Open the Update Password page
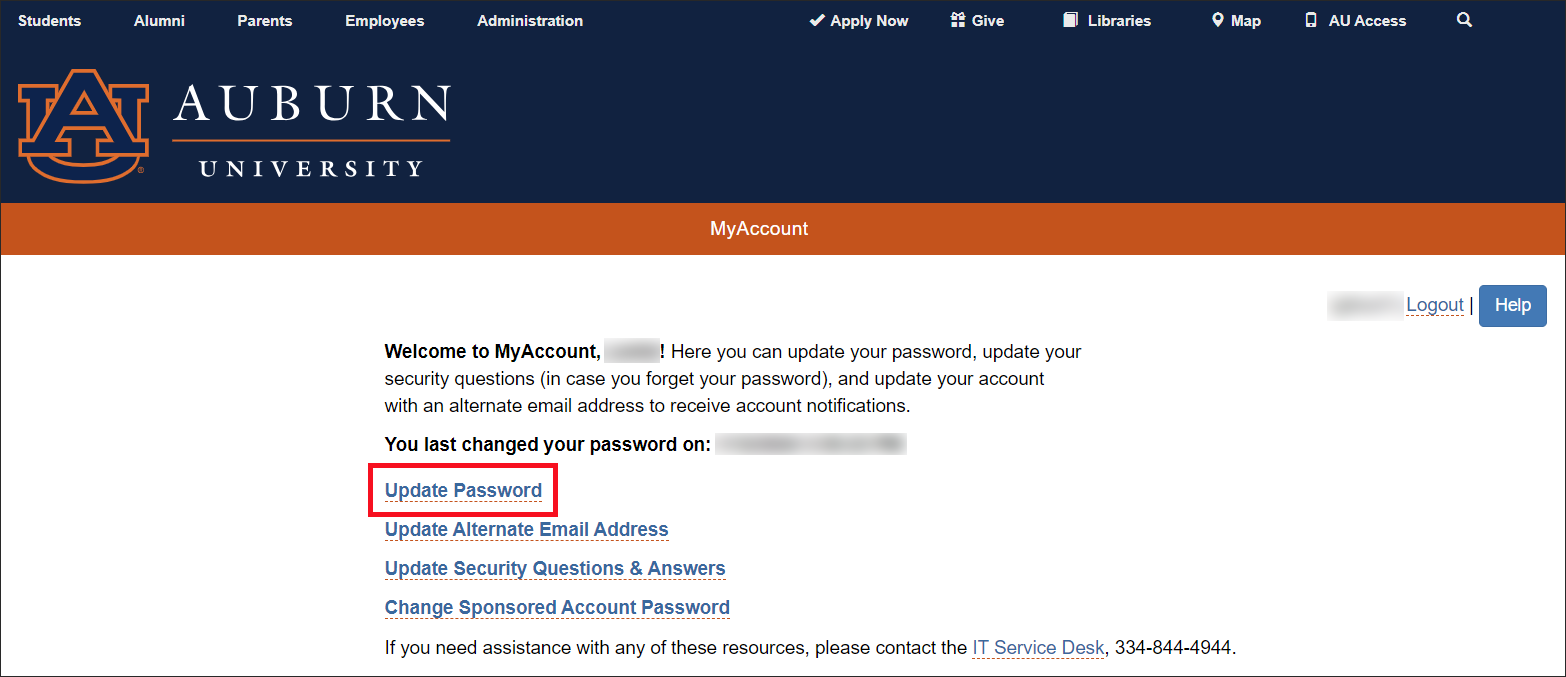Screen dimensions: 1566x677 (462, 490)
